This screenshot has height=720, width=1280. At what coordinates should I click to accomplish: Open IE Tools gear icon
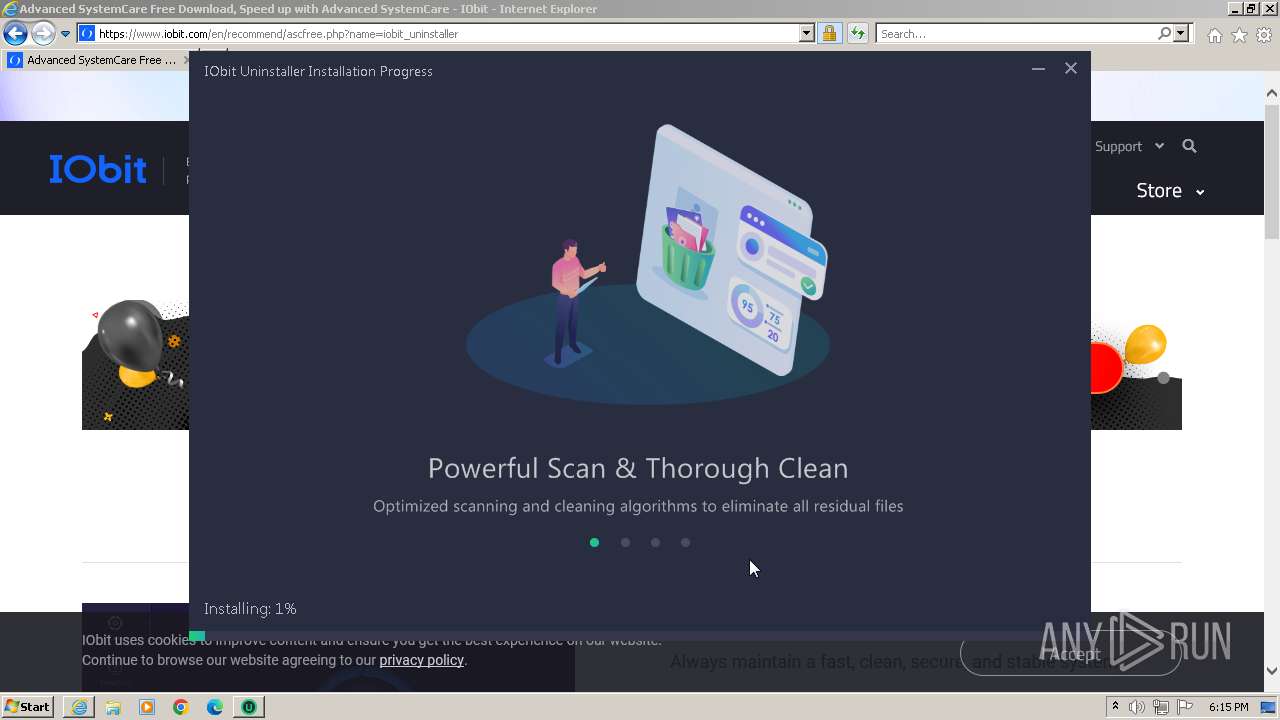click(1264, 35)
